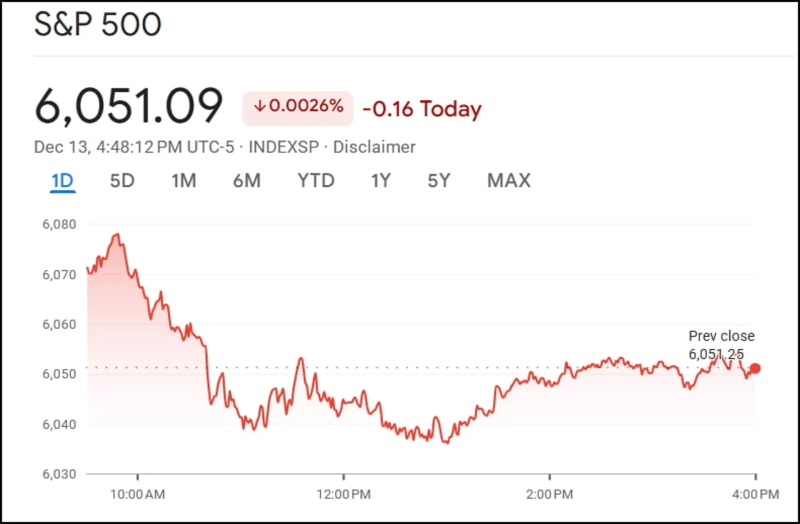Click the down arrow percentage badge
This screenshot has height=524, width=800.
(298, 107)
